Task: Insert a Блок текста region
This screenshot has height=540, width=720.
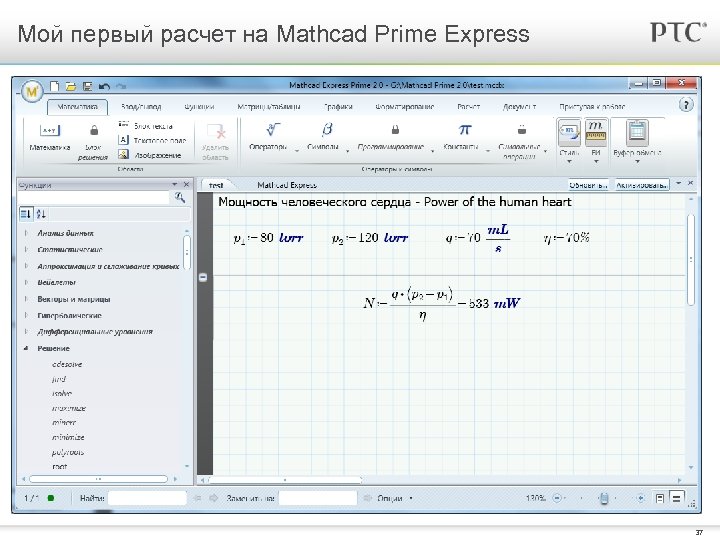Action: pyautogui.click(x=145, y=125)
